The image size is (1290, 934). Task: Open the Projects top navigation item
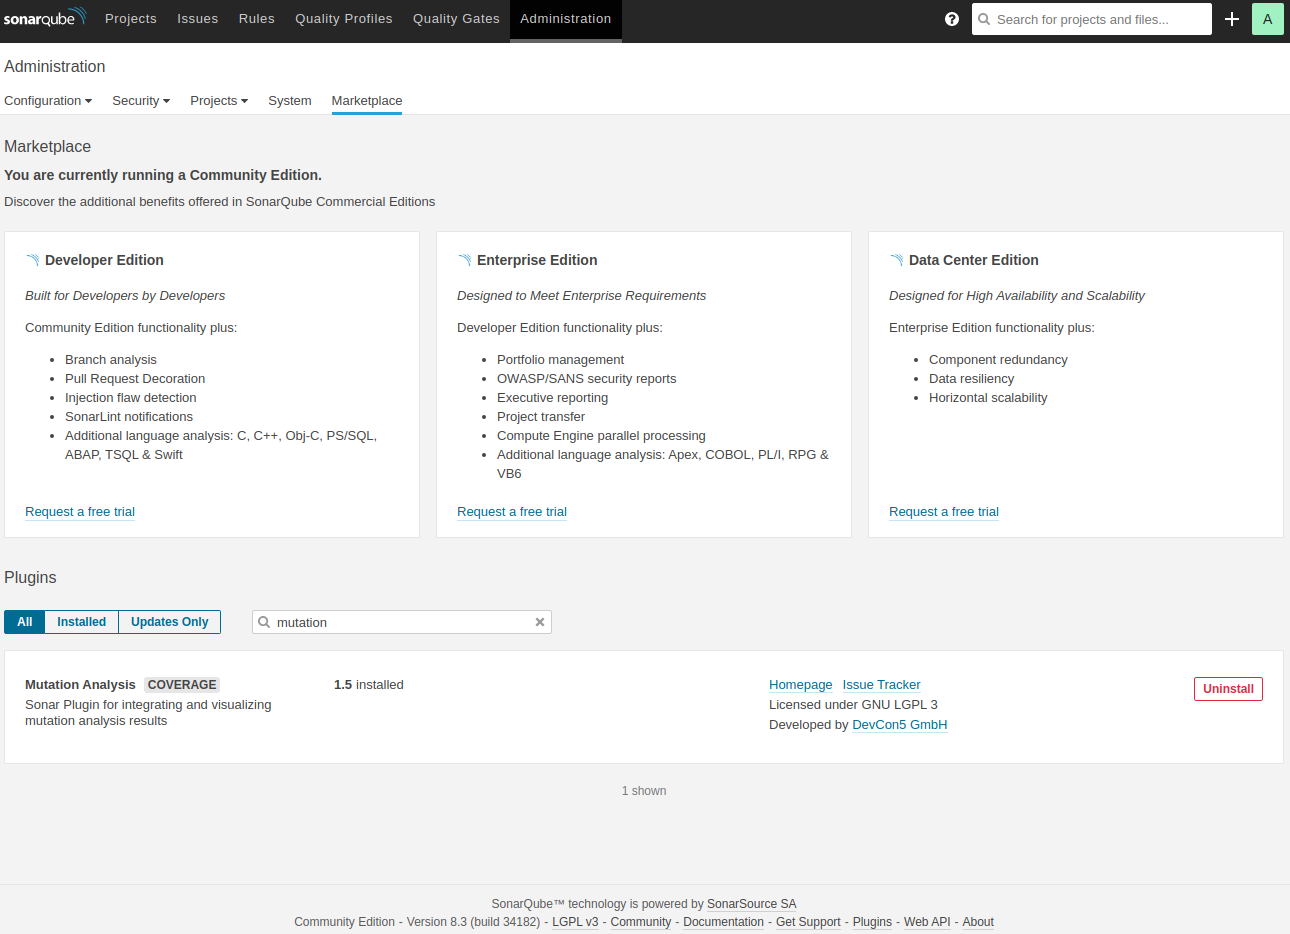pyautogui.click(x=131, y=19)
